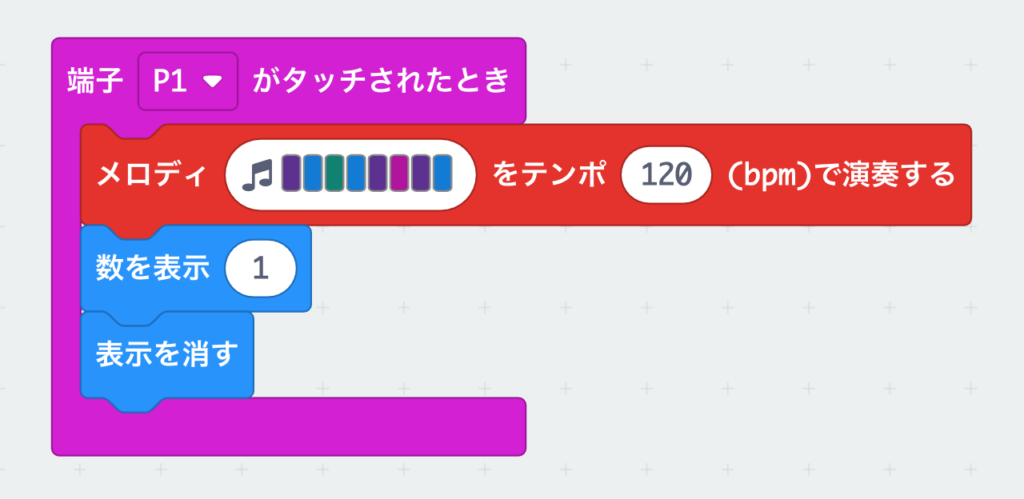Click the music note icon in the melody field
Viewport: 1024px width, 499px height.
[x=256, y=175]
